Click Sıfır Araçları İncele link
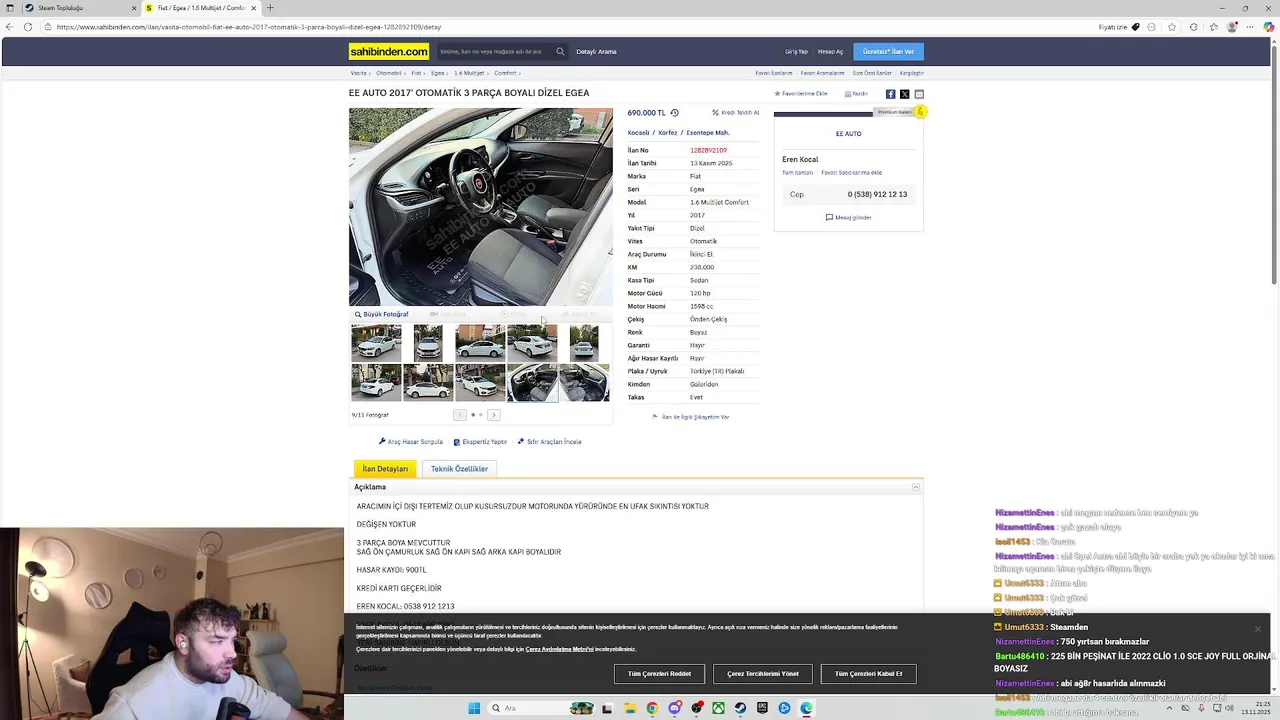Screen dimensions: 1280x720 point(550,442)
